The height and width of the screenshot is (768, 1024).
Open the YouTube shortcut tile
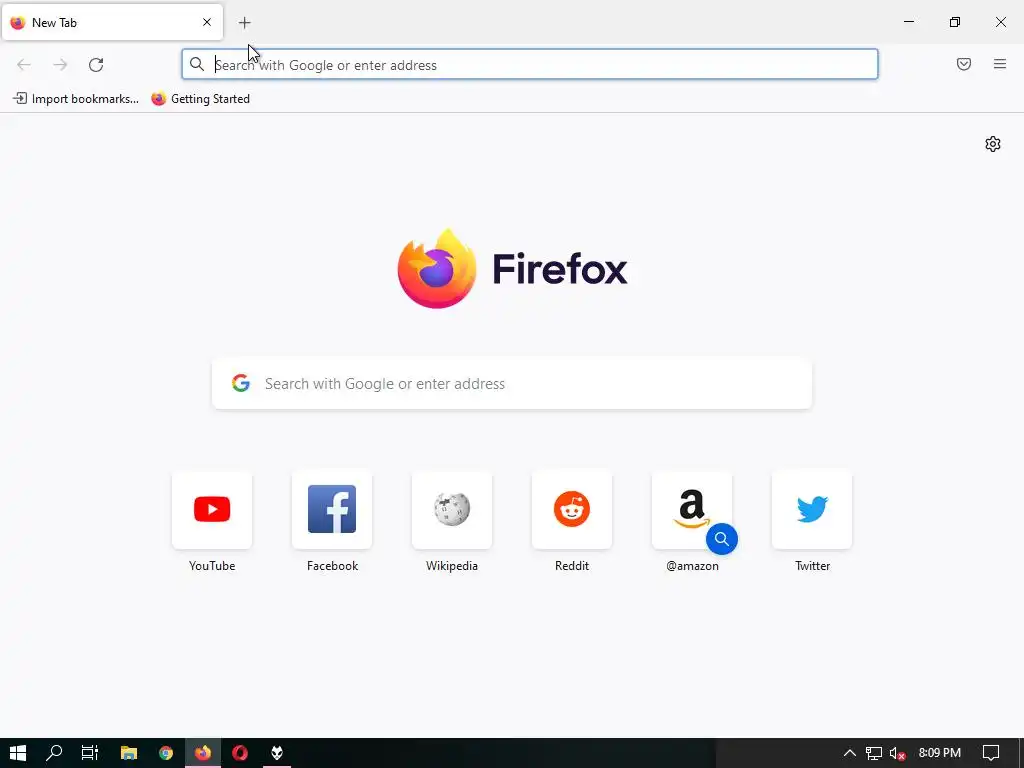[212, 522]
